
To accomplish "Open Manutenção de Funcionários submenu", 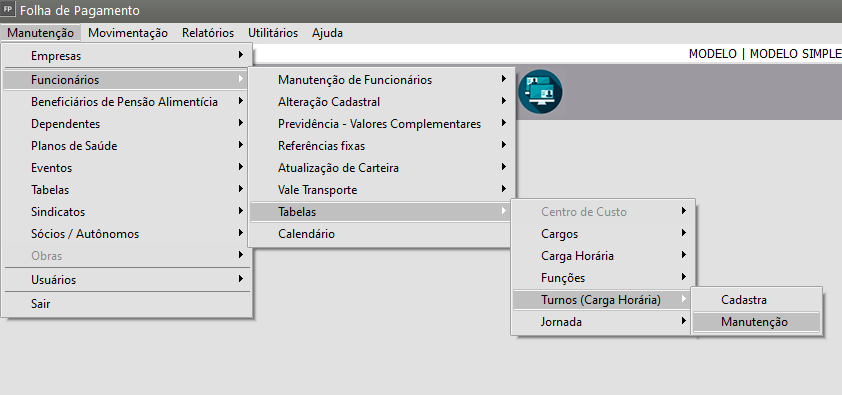I will [381, 80].
